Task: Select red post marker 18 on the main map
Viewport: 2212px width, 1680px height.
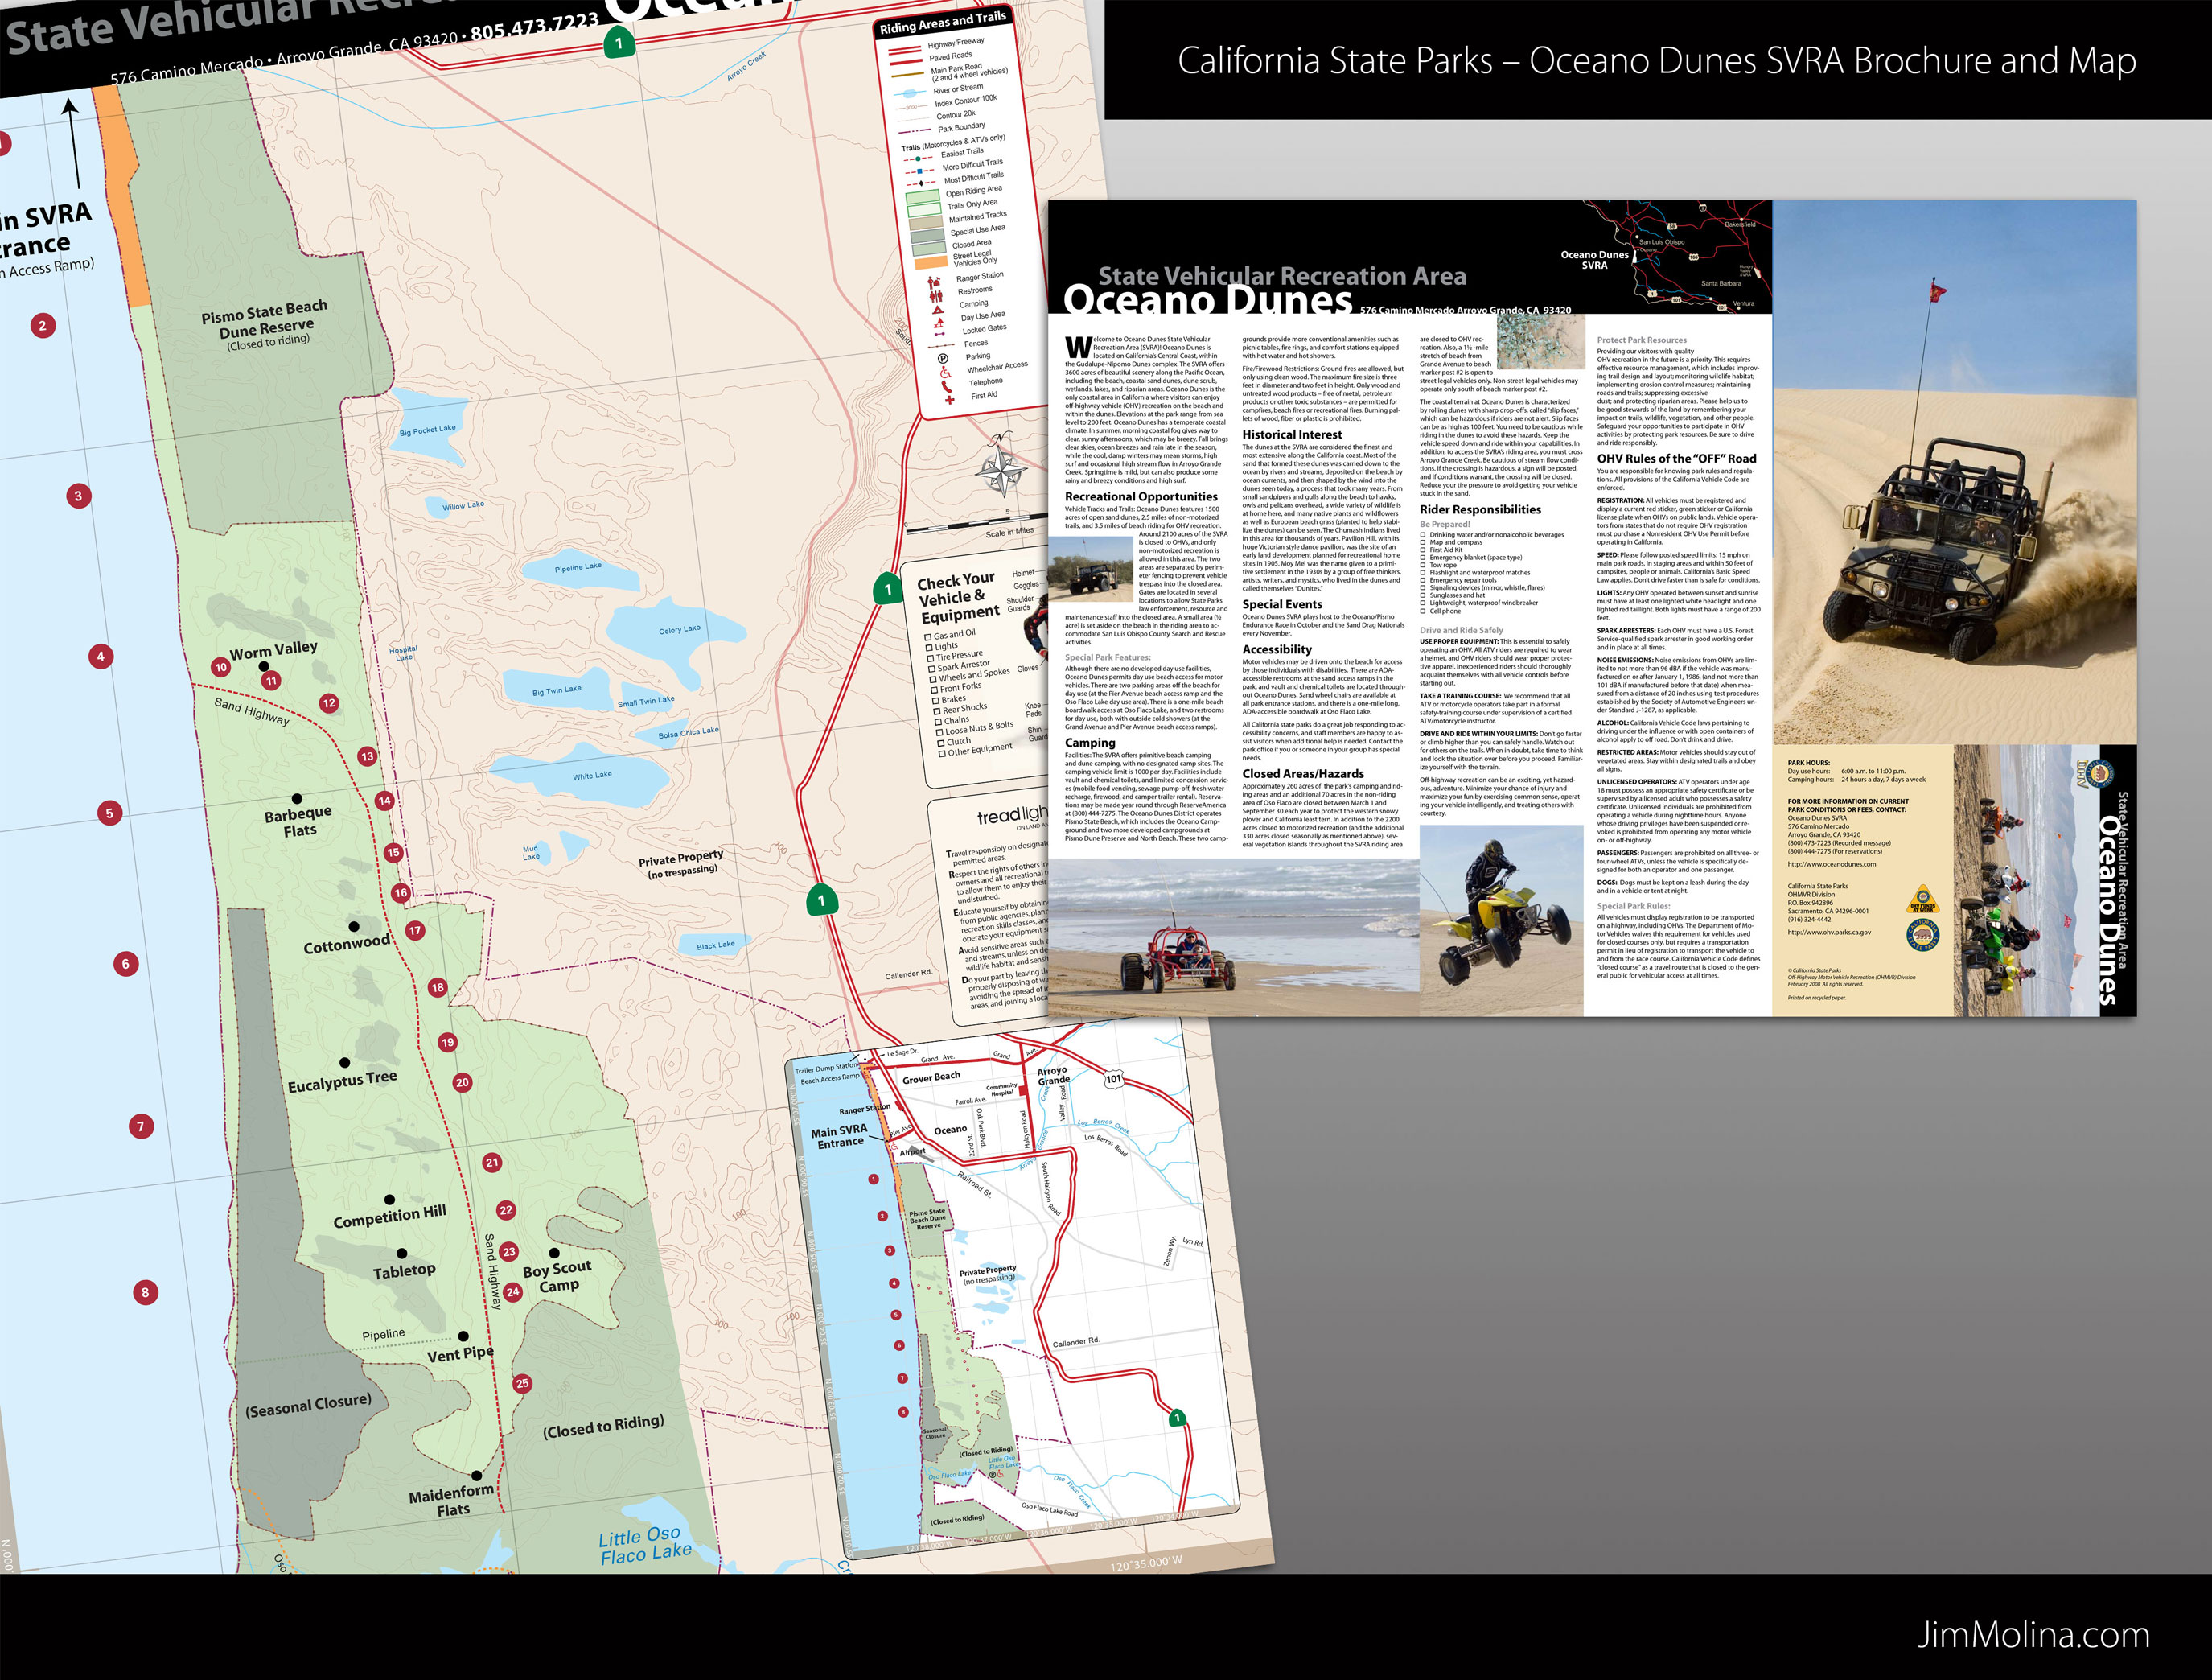Action: point(437,987)
